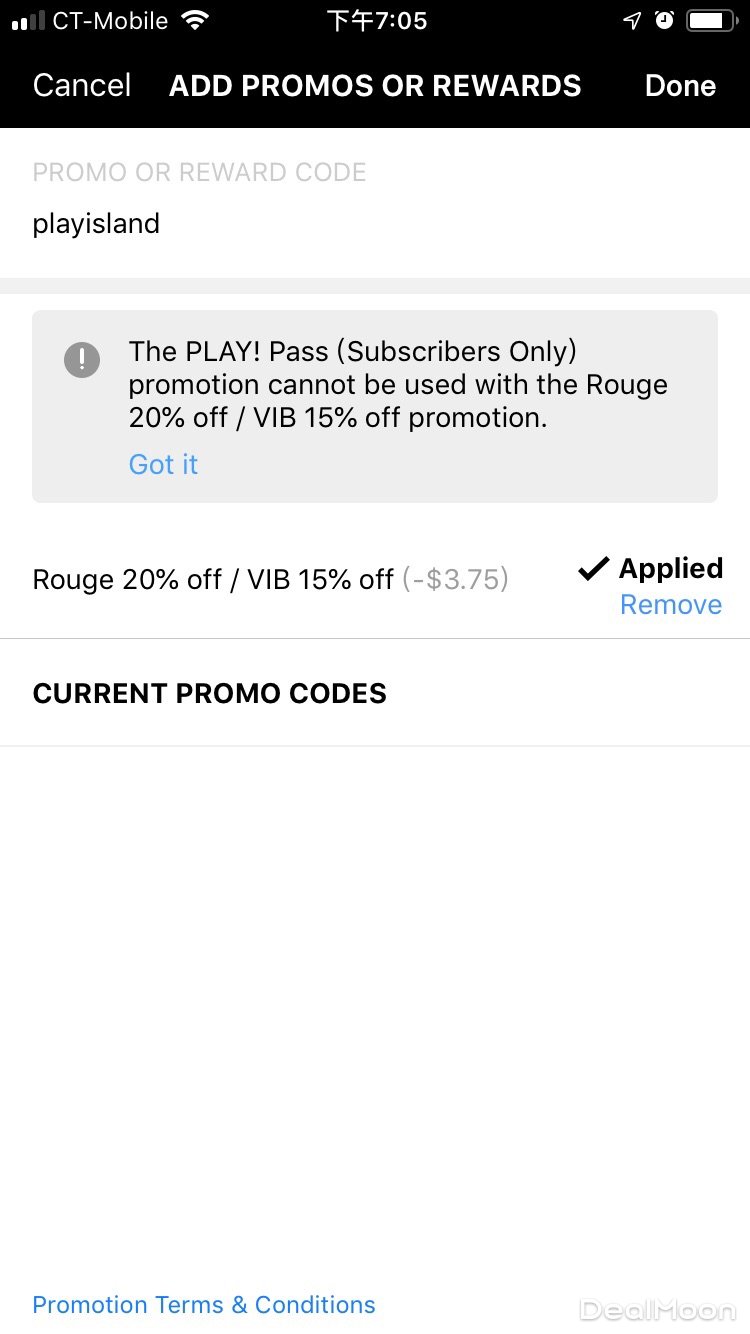Tap the Rouge 20% off / VIB 15% off label
Viewport: 750px width, 1334px height.
[213, 580]
